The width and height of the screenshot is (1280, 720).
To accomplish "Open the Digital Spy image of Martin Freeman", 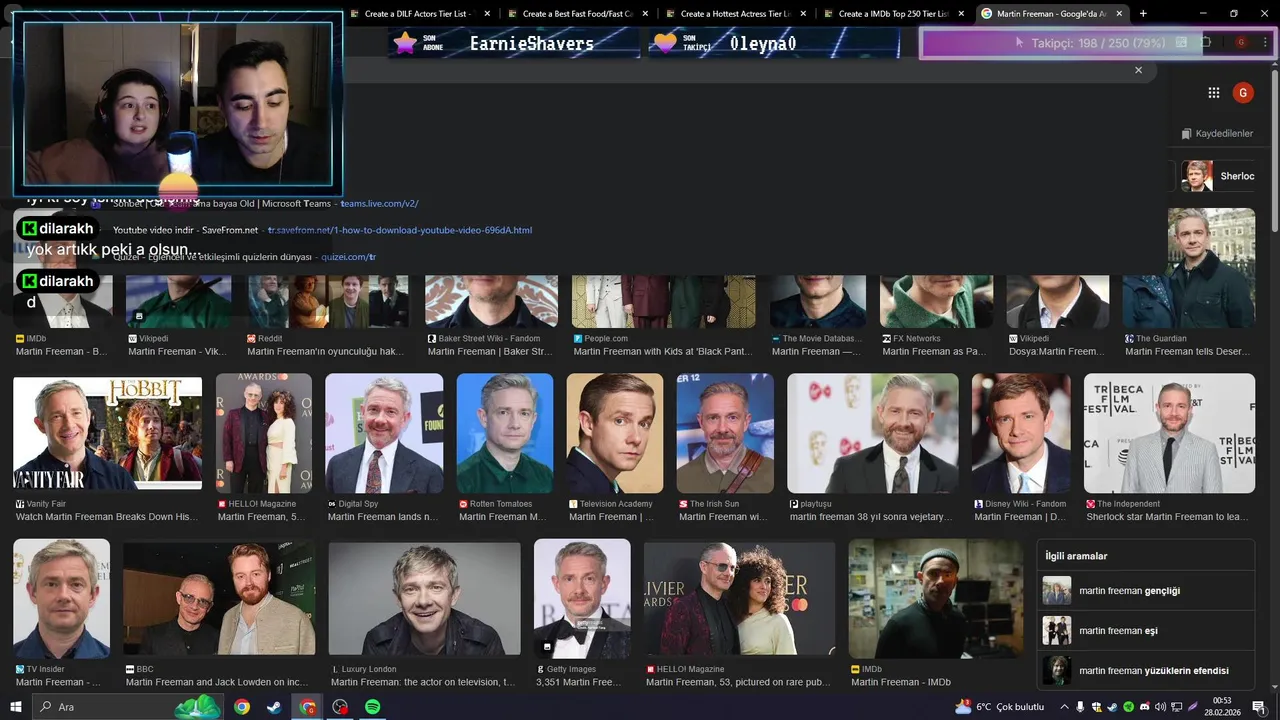I will 384,433.
